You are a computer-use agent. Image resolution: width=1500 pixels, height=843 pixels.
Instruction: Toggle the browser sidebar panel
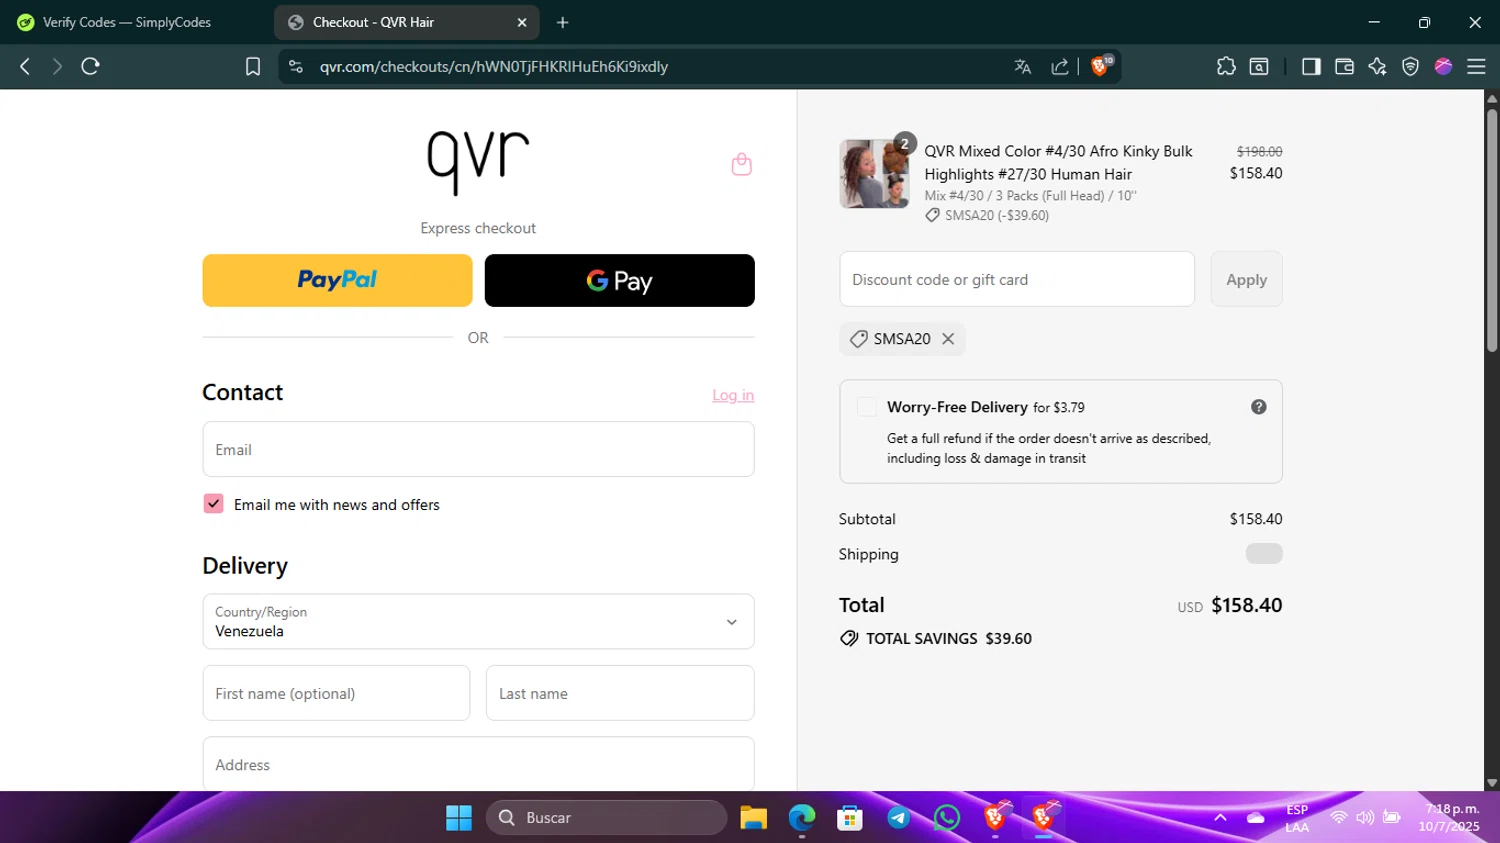tap(1311, 66)
